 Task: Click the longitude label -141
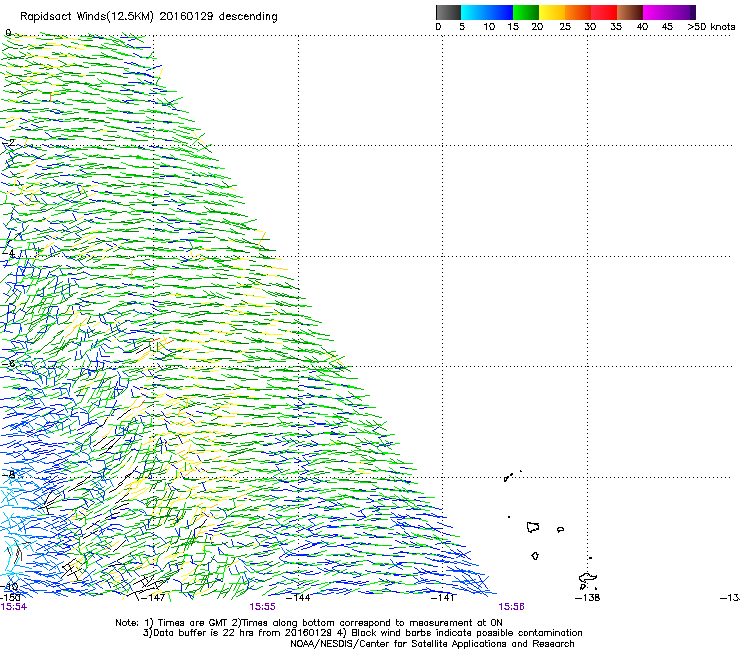(443, 598)
